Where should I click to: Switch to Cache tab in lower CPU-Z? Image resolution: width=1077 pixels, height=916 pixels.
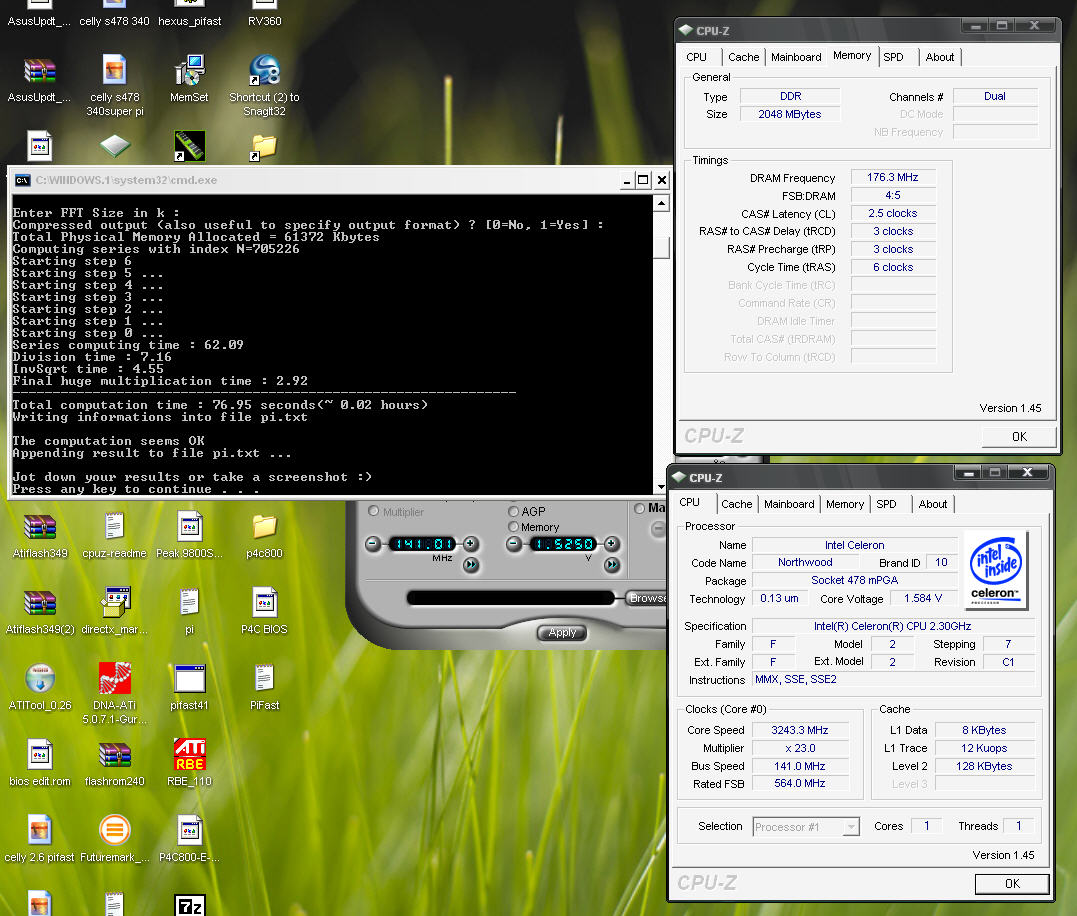pyautogui.click(x=736, y=504)
